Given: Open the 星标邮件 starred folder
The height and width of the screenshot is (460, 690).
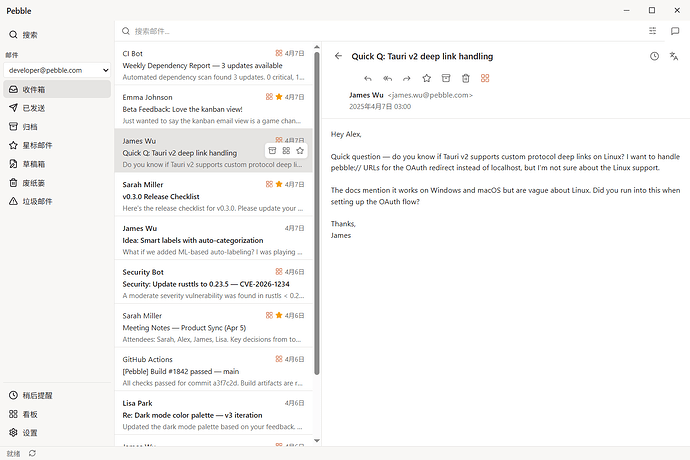Looking at the screenshot, I should pyautogui.click(x=57, y=145).
